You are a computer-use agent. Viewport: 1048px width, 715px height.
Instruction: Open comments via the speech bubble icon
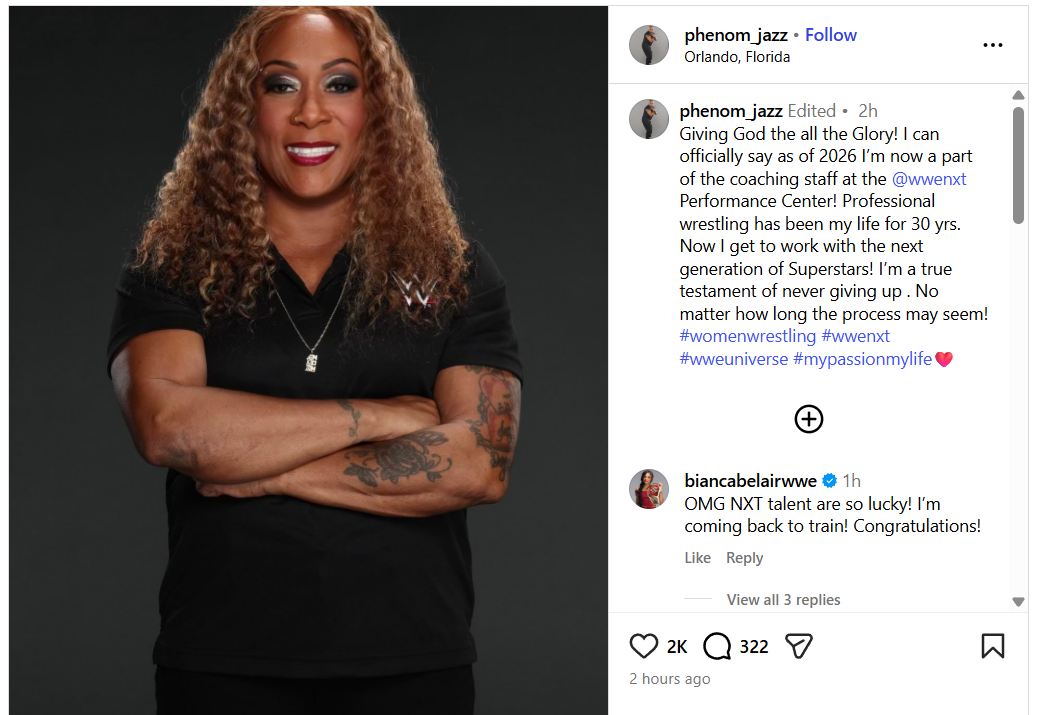pos(717,646)
